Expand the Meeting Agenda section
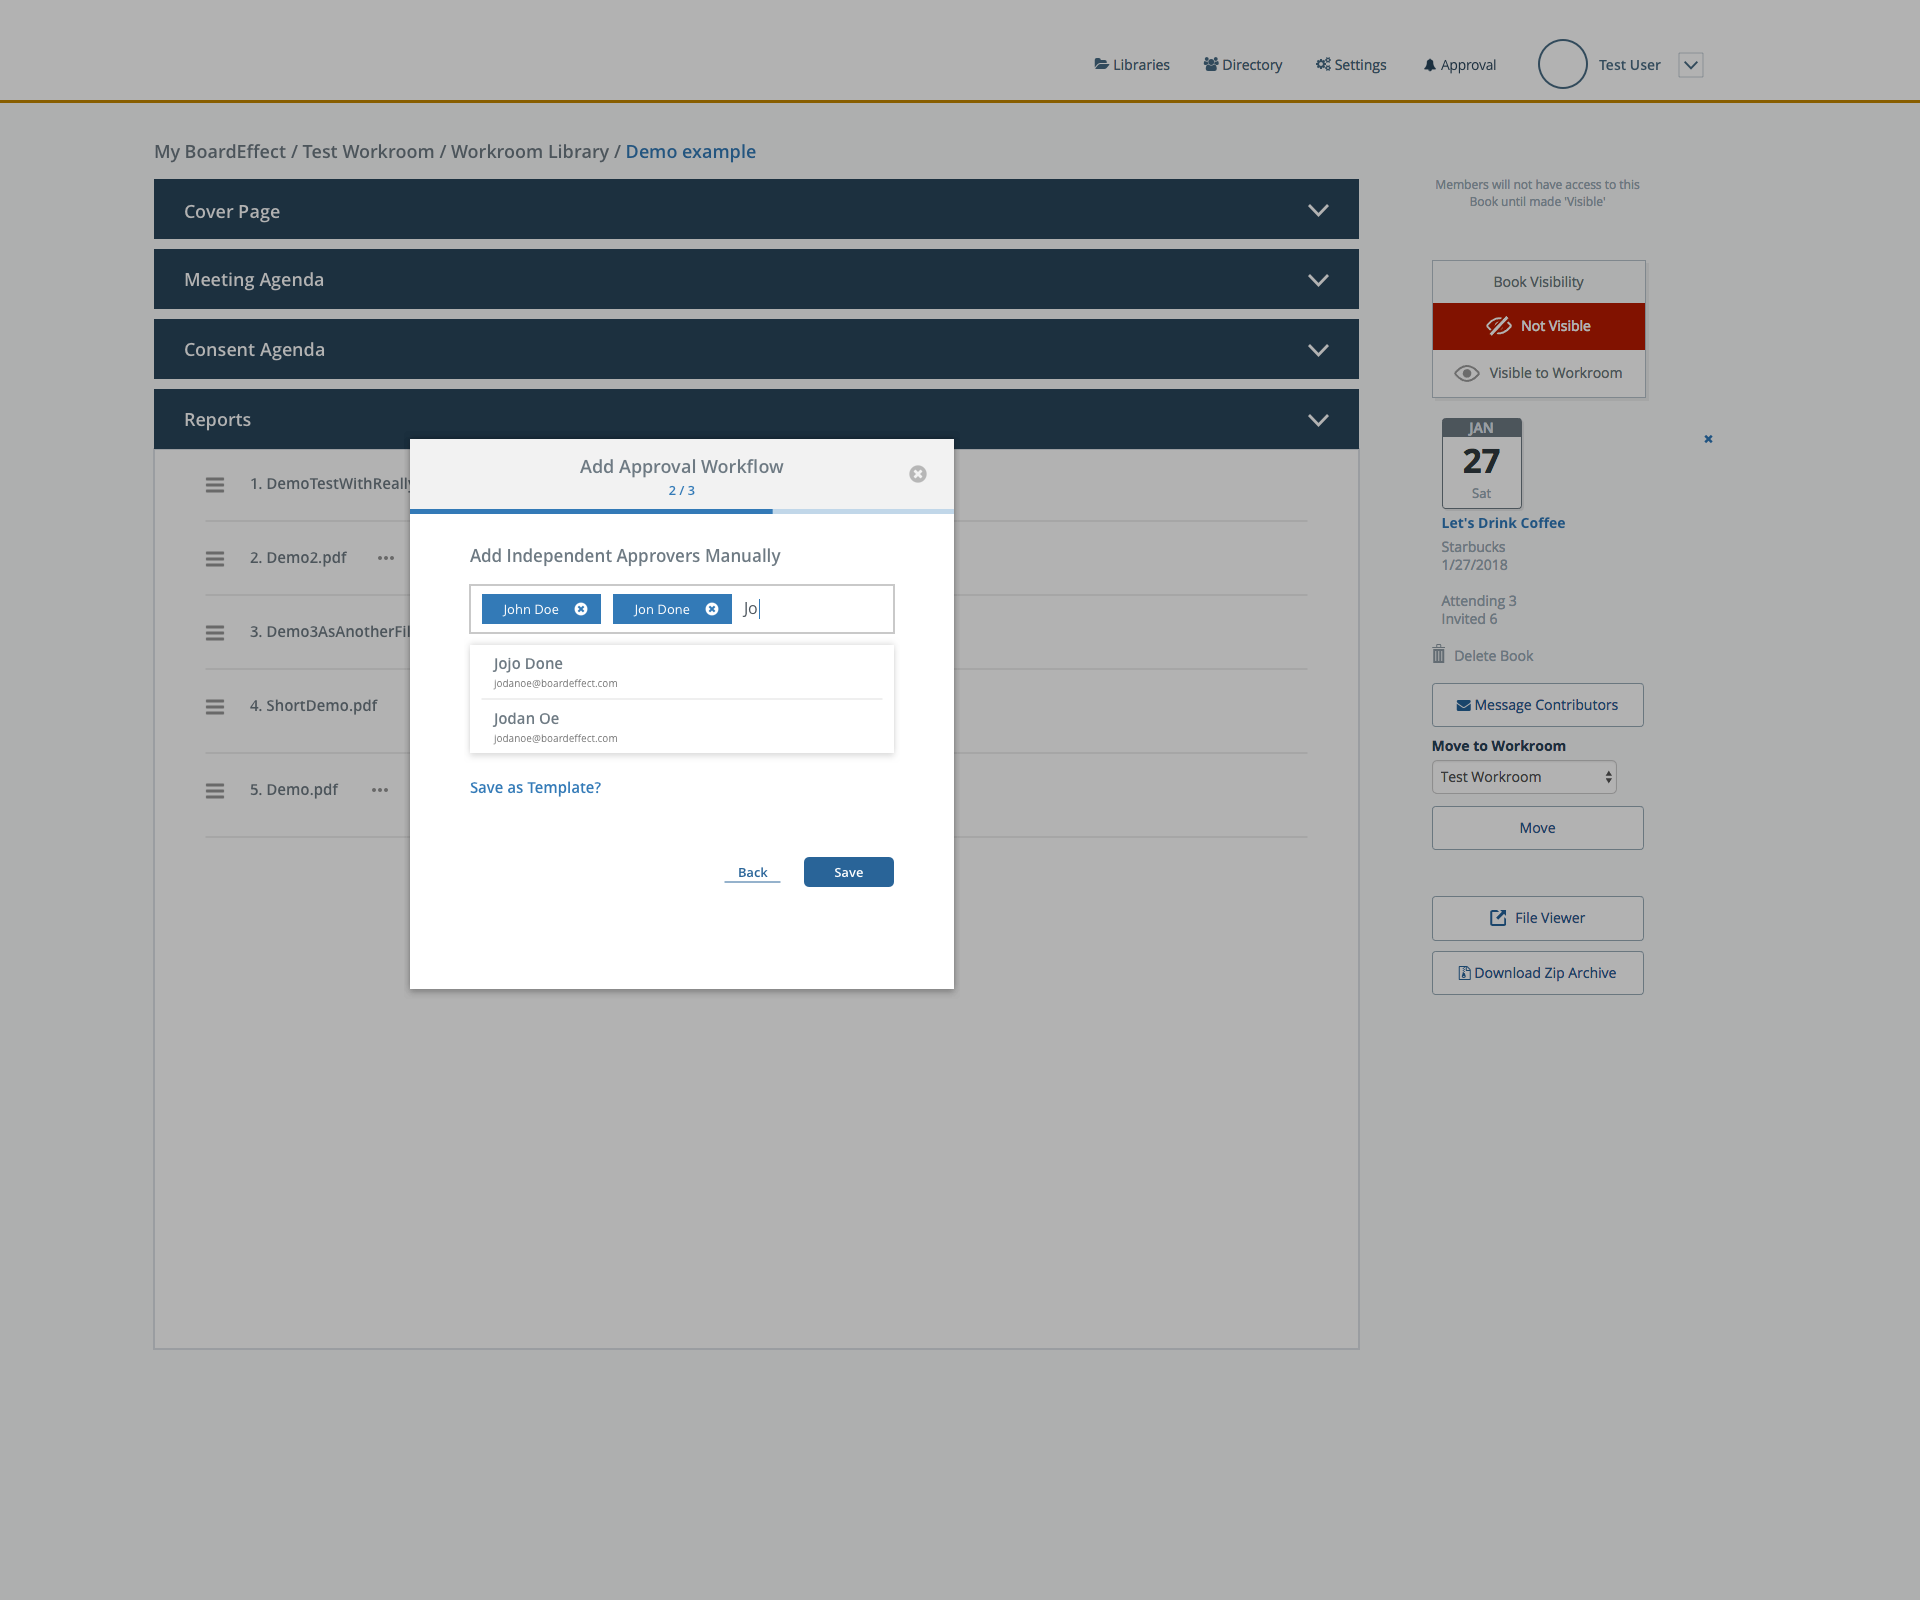 1318,280
